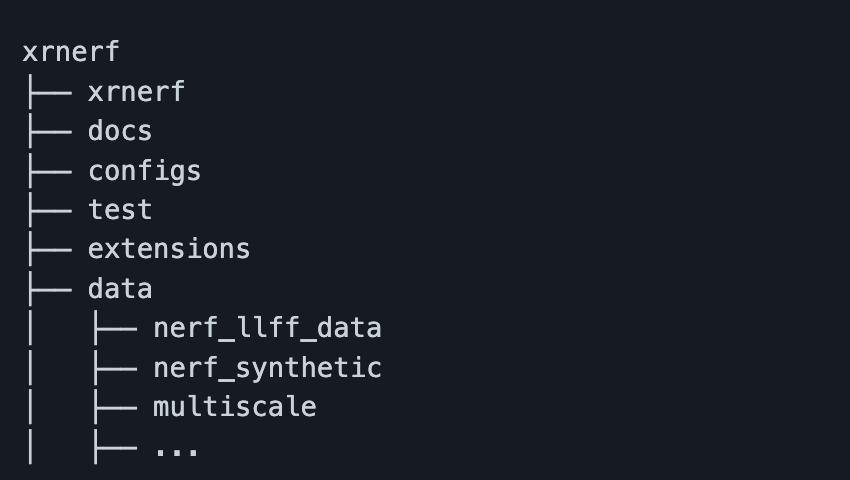Click the nerf_synthetic folder name
The height and width of the screenshot is (480, 850).
(267, 368)
